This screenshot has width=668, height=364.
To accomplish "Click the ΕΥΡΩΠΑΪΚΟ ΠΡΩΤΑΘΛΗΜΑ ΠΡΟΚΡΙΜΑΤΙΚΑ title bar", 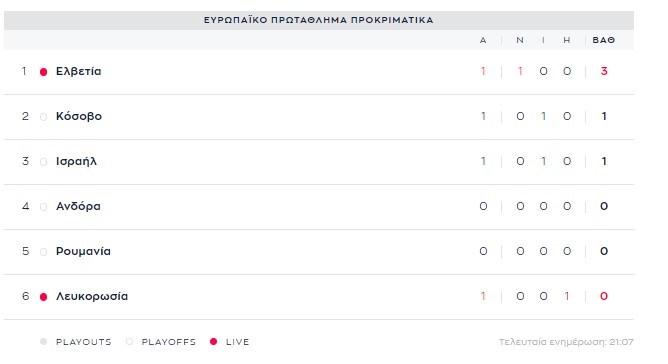I will tap(319, 20).
